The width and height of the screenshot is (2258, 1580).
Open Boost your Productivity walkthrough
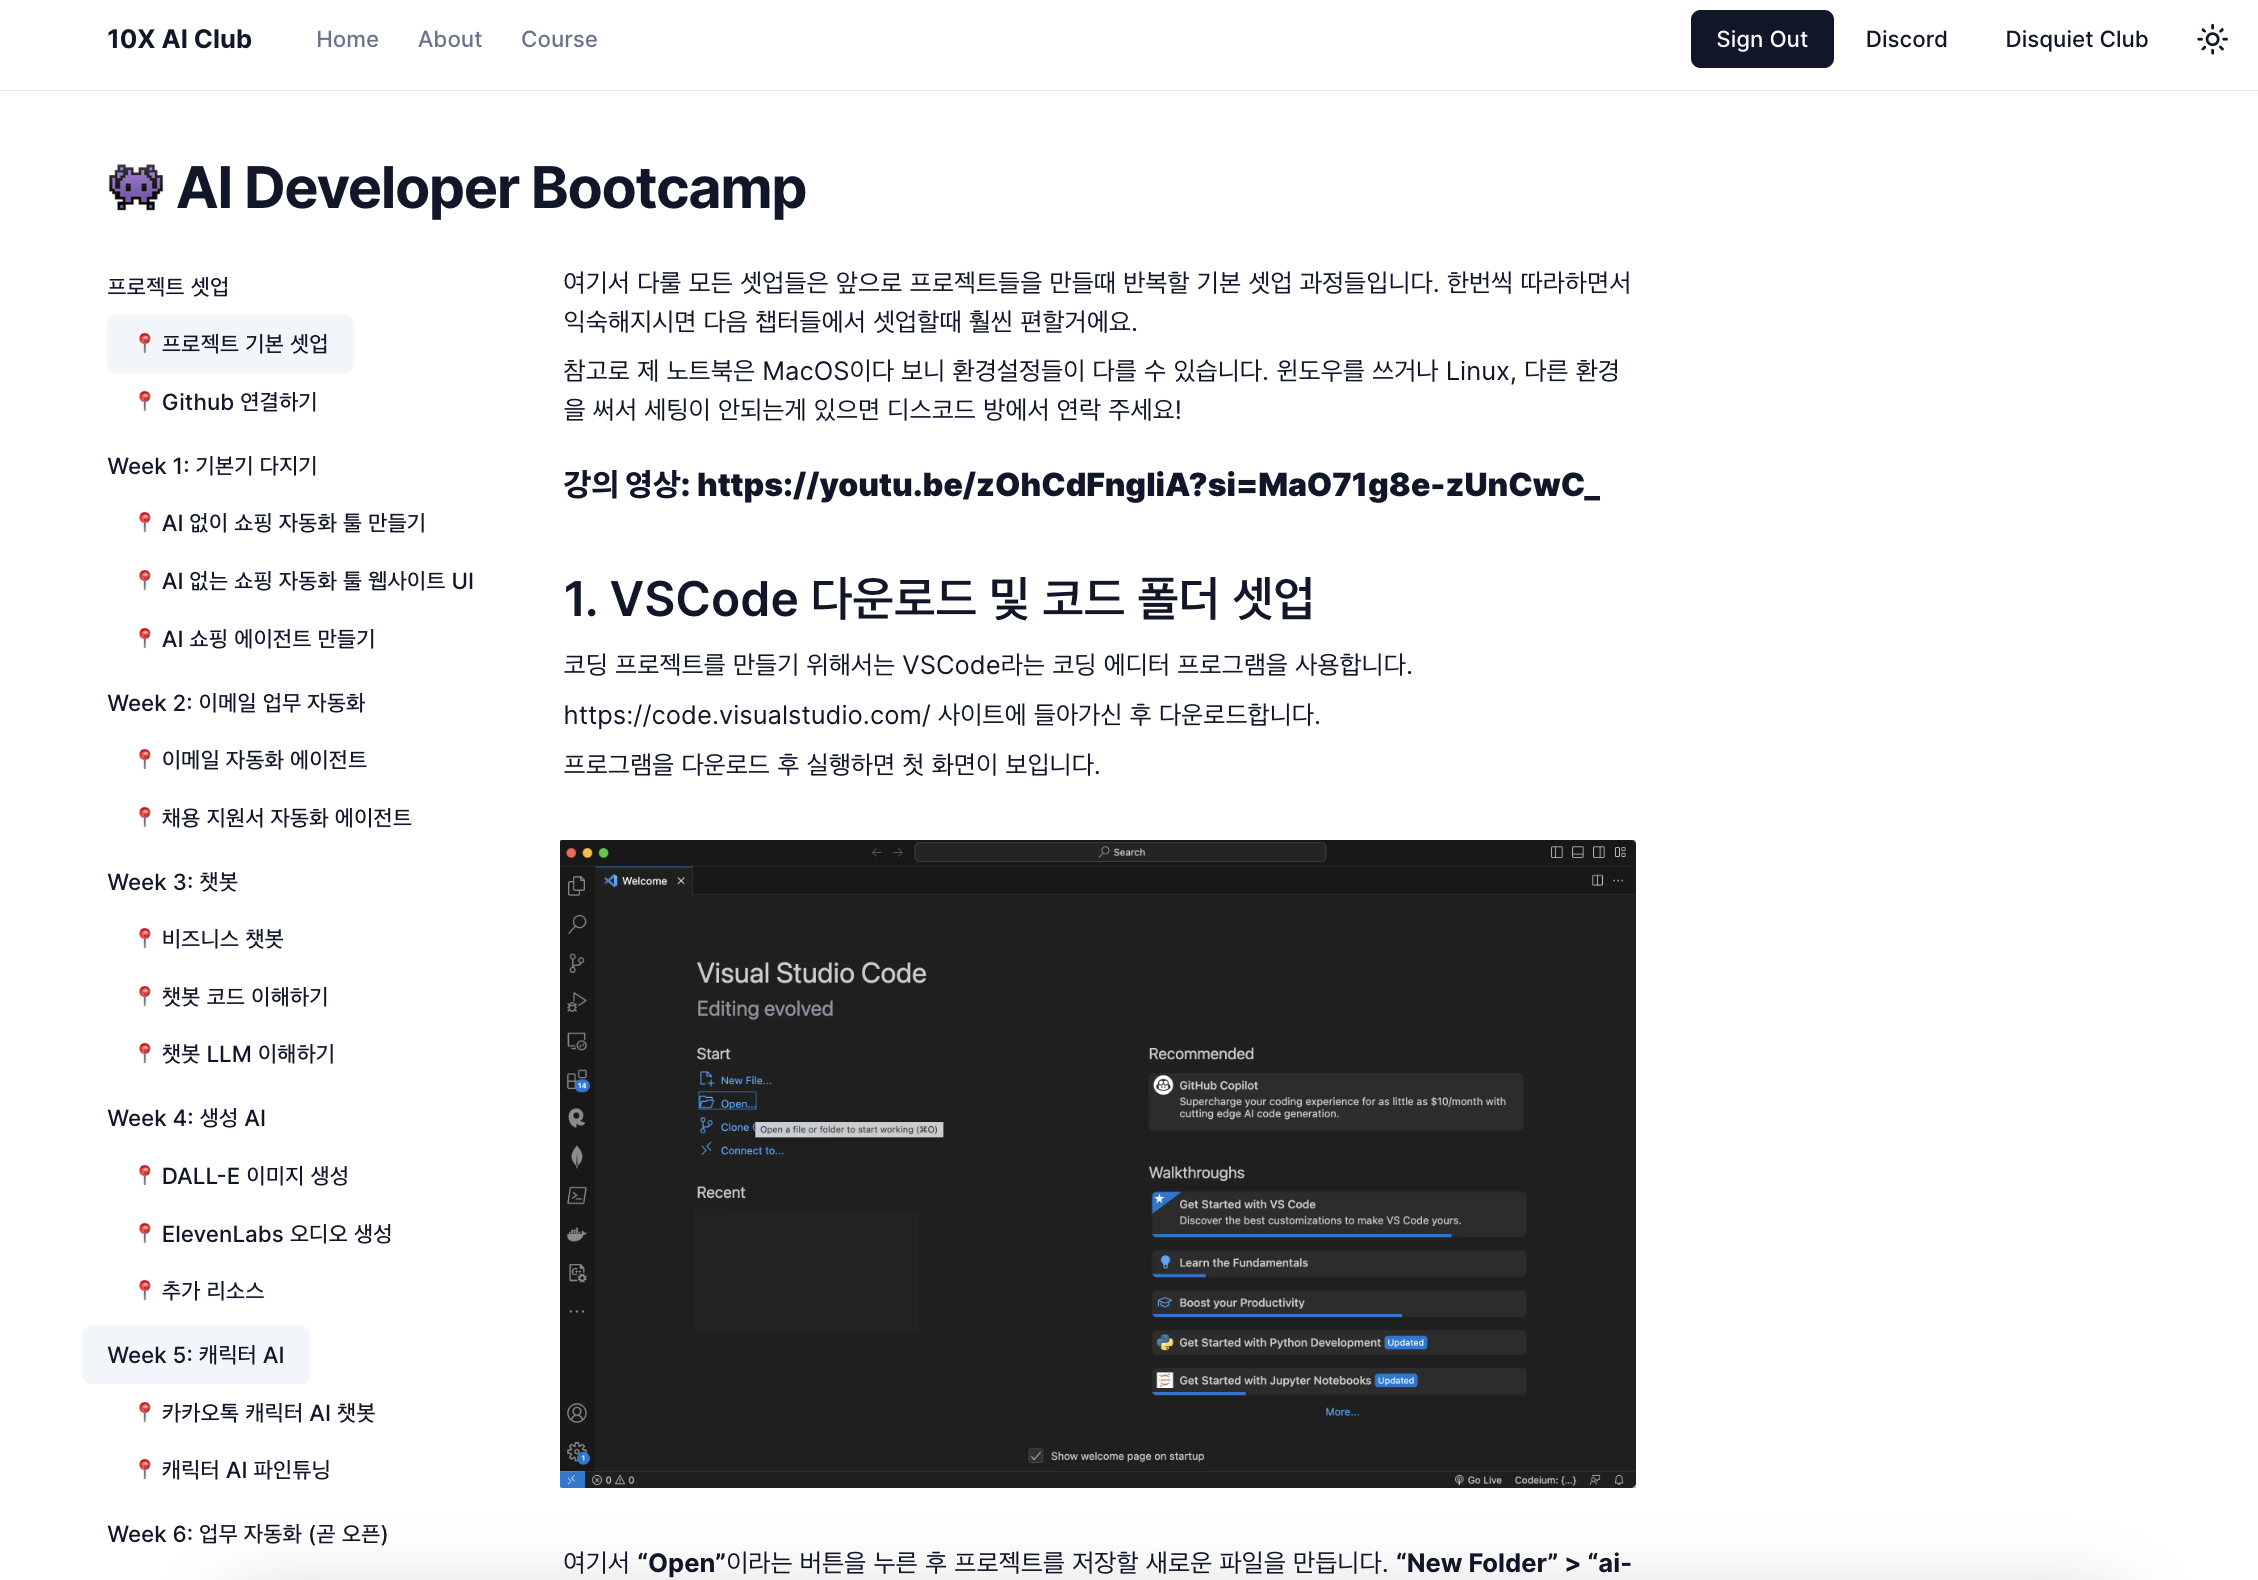(x=1339, y=1303)
